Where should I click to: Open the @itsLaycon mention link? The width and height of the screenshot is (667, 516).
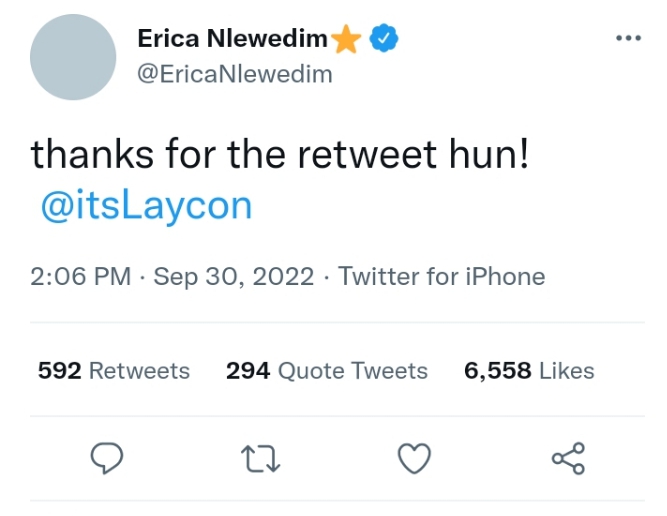click(x=146, y=205)
